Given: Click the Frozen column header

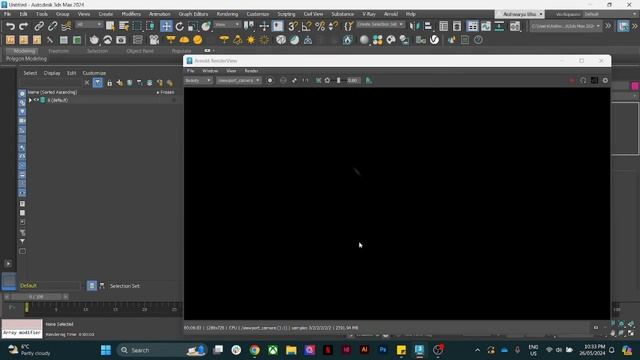Looking at the screenshot, I should pos(167,92).
